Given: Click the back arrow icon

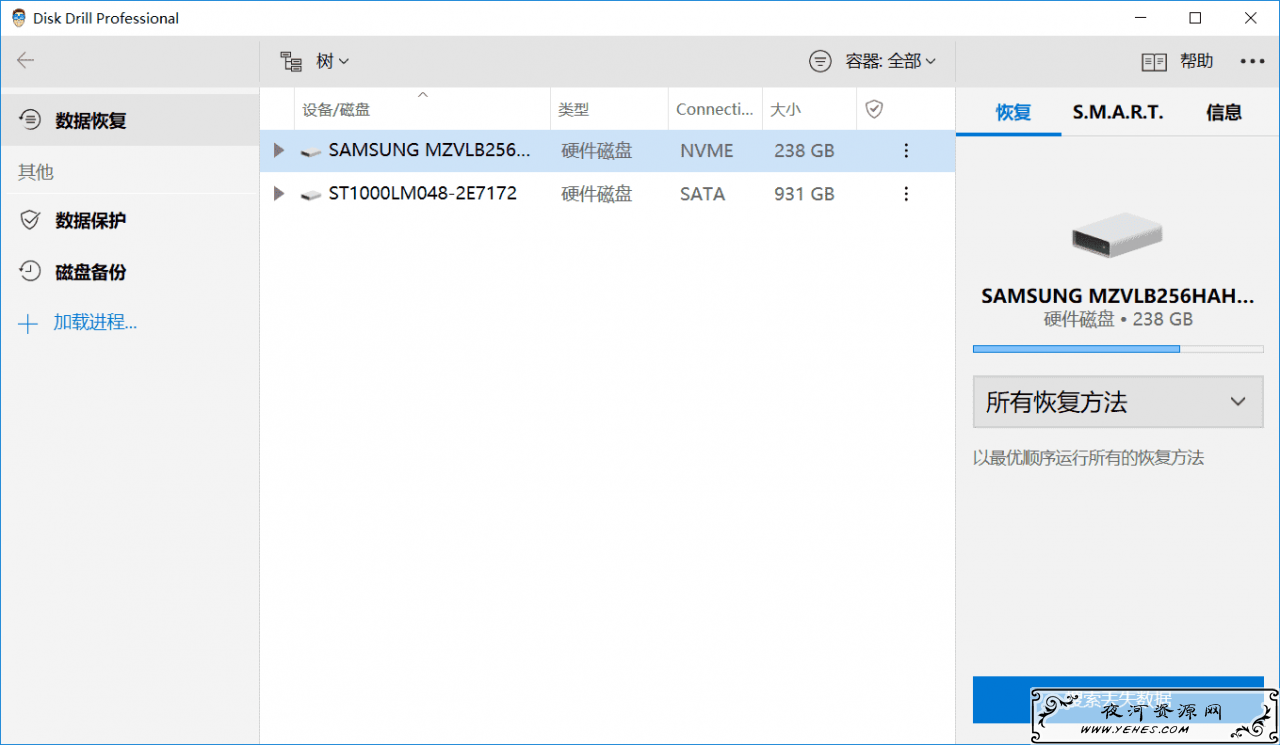Looking at the screenshot, I should click(x=26, y=61).
